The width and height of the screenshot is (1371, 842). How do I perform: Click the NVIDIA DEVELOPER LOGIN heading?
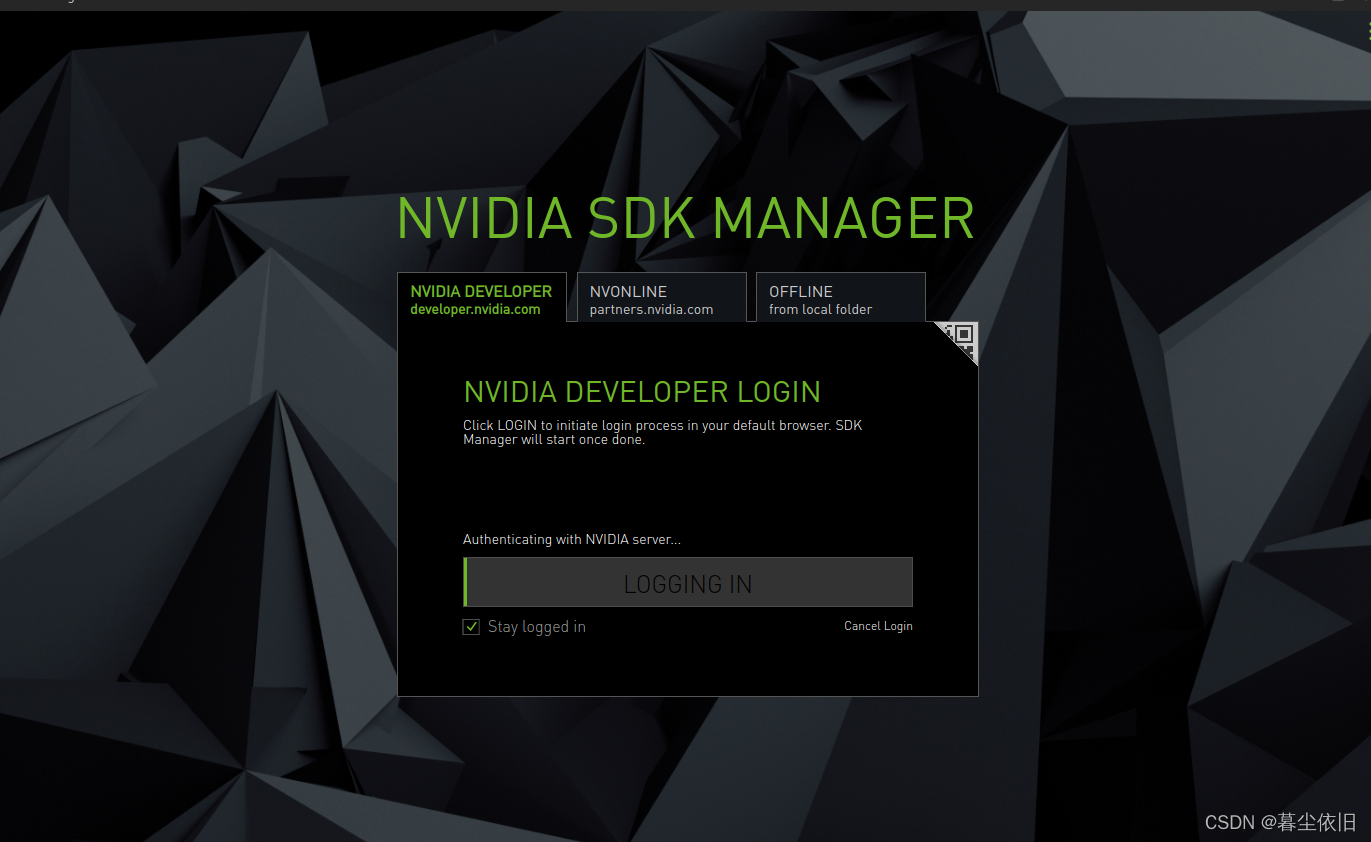[x=642, y=391]
